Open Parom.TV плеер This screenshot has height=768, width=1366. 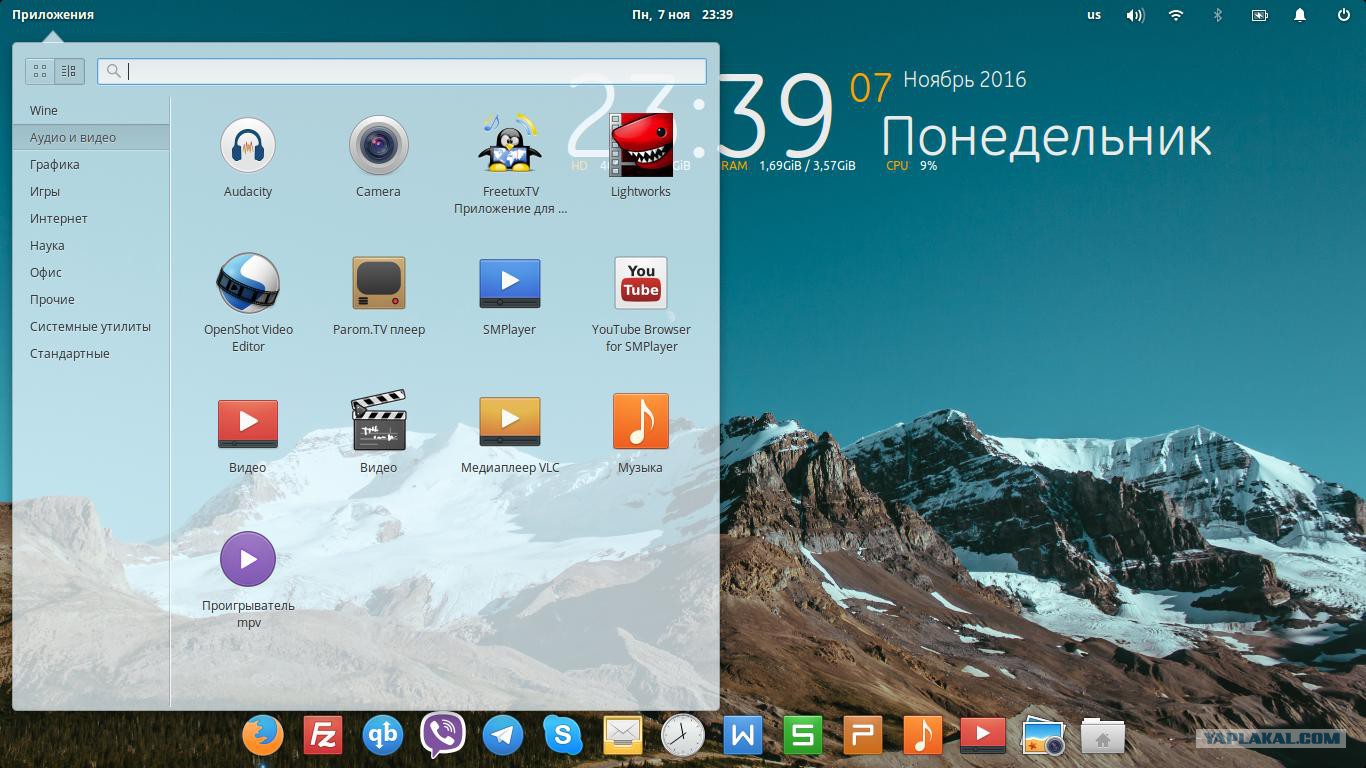(x=378, y=284)
